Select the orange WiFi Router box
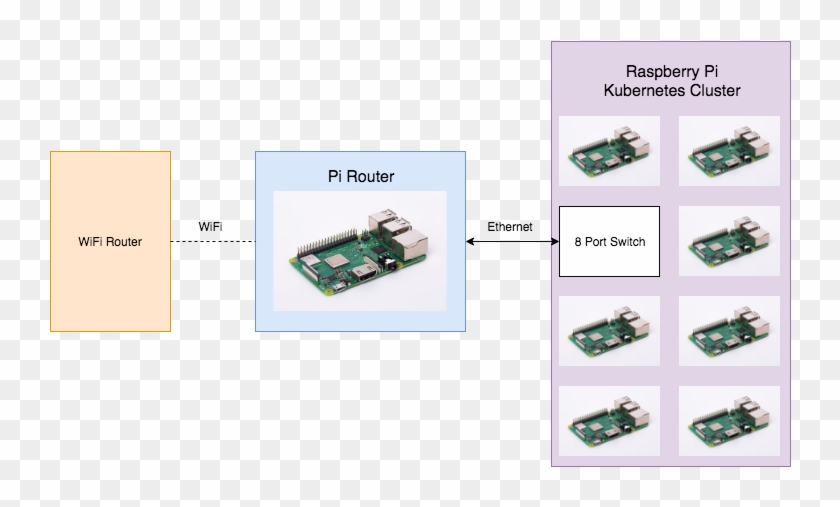 coord(110,241)
